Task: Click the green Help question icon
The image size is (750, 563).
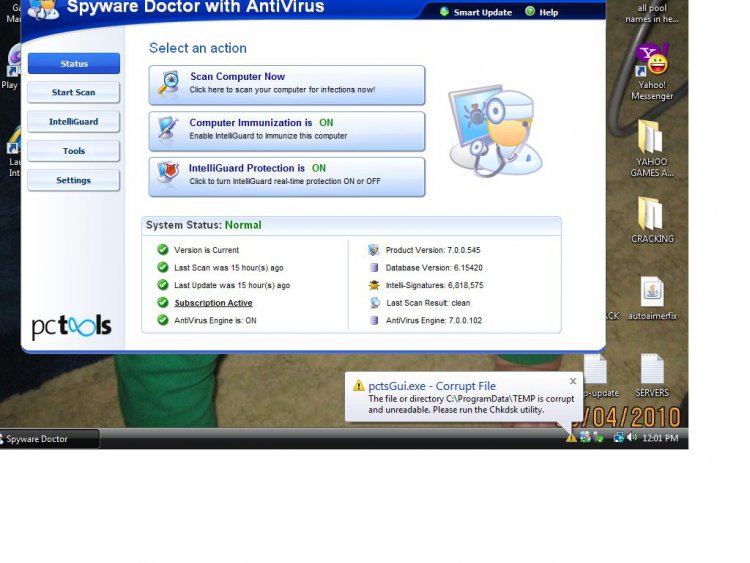Action: (x=530, y=11)
